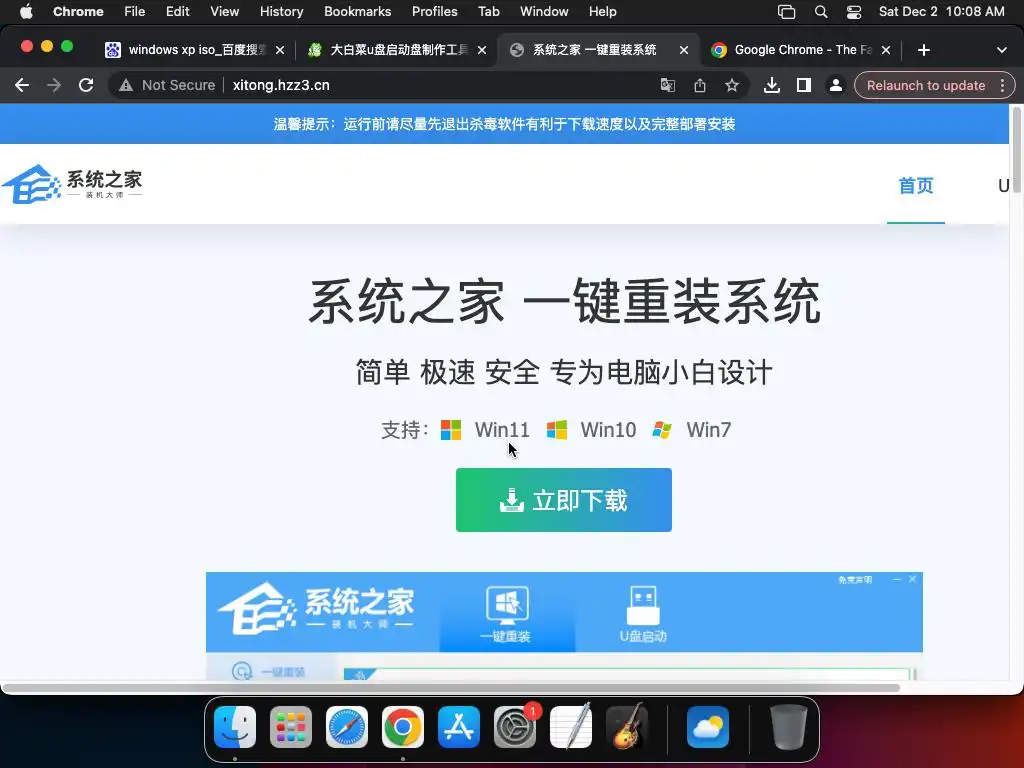Click the 一键重装 tab in preview image

(x=507, y=615)
